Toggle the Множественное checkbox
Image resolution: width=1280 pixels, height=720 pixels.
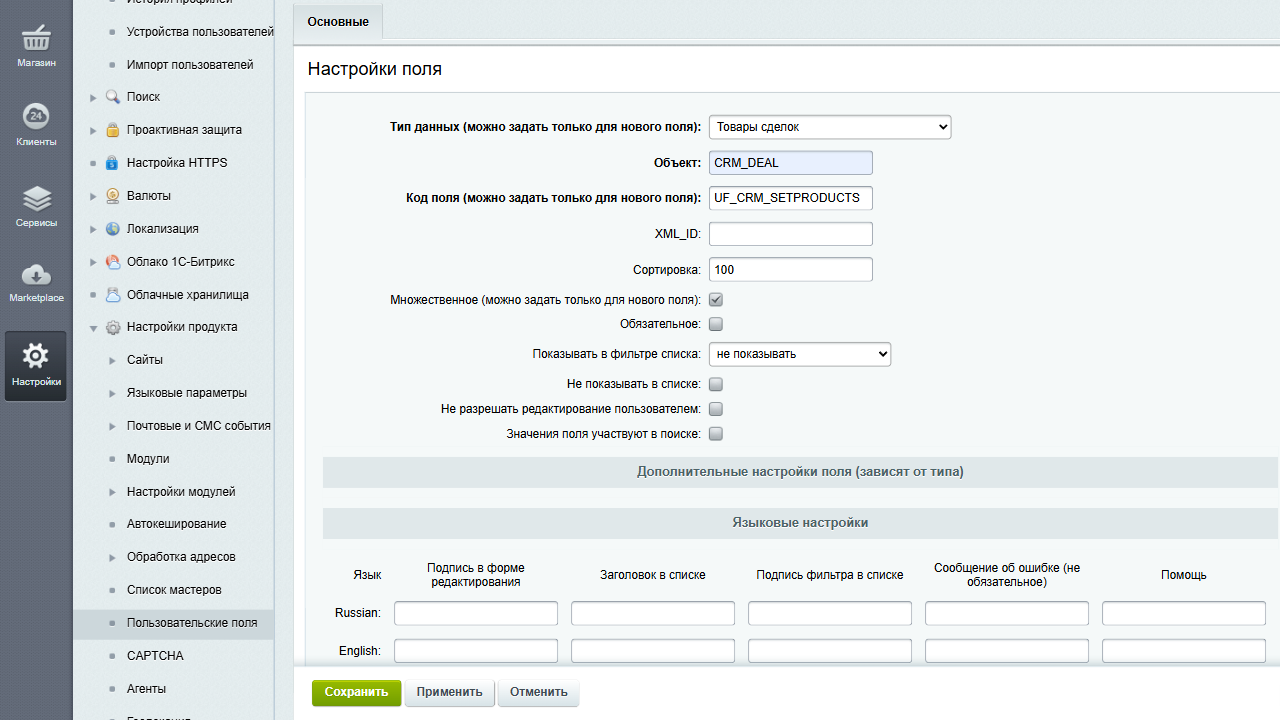716,299
